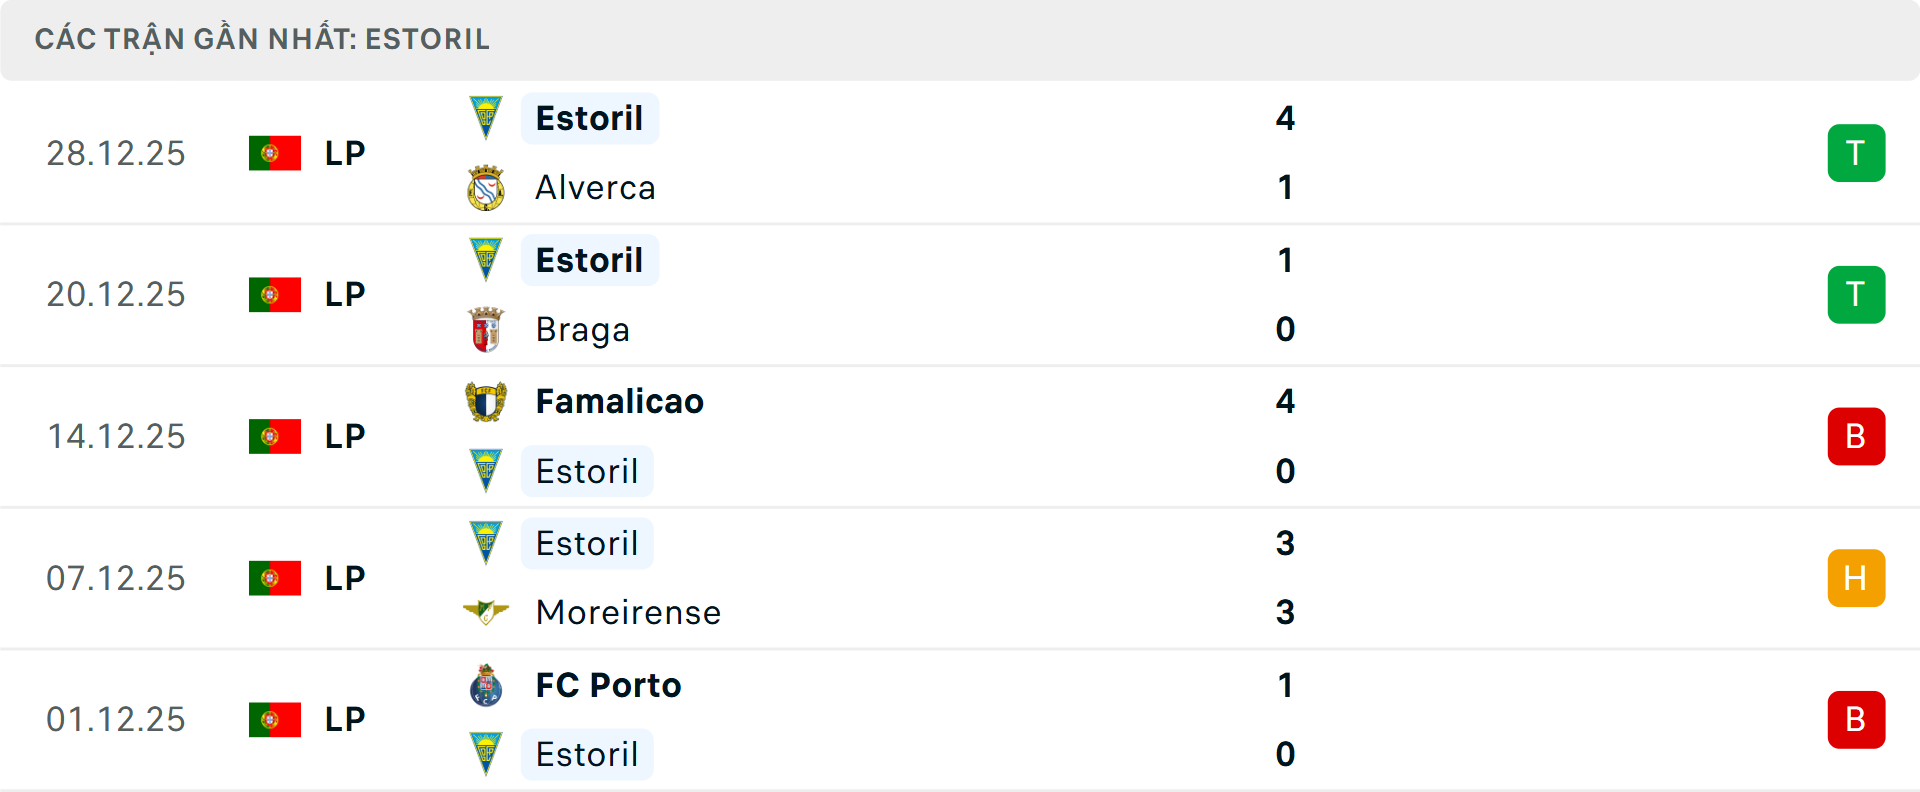Open the Braga team link
1920x792 pixels.
[x=583, y=330]
